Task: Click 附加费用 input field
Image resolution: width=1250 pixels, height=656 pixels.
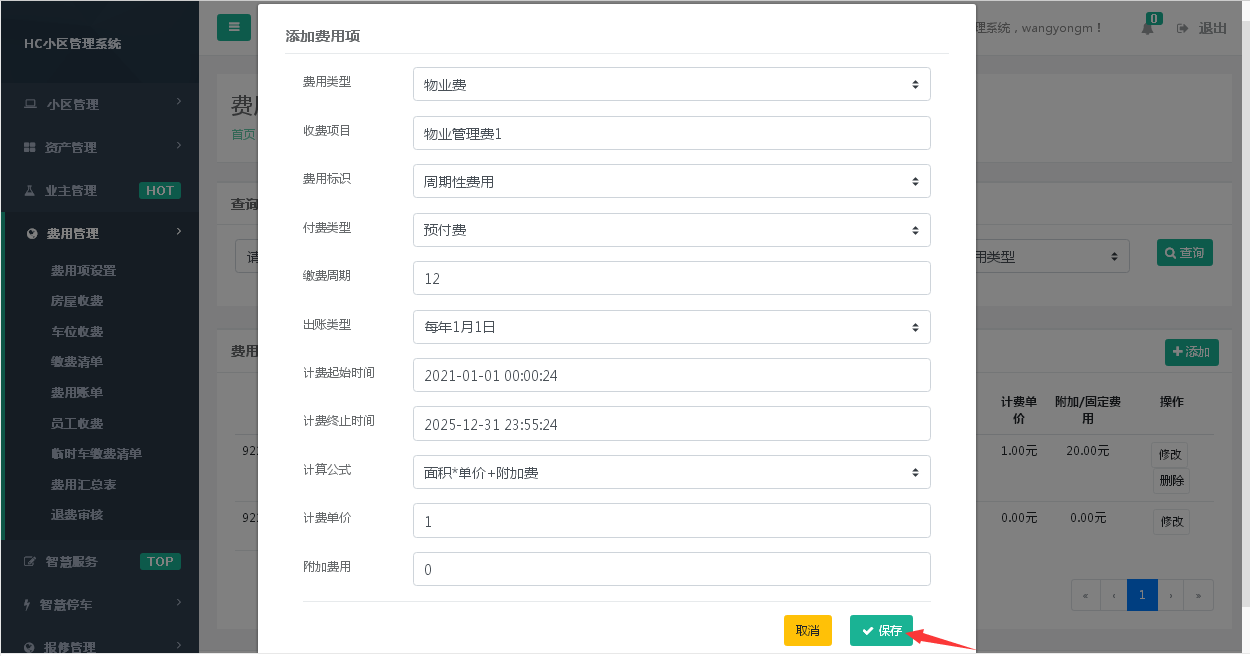Action: (x=671, y=569)
